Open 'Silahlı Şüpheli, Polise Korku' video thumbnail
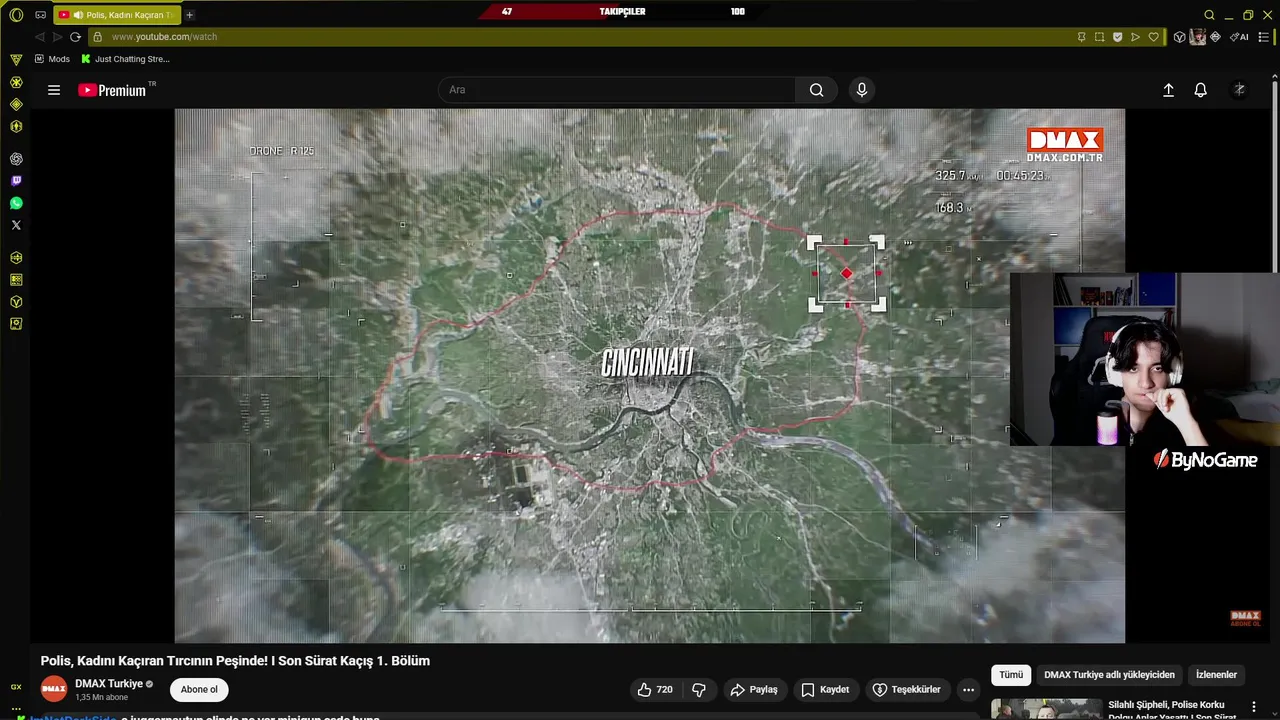 pyautogui.click(x=1046, y=709)
